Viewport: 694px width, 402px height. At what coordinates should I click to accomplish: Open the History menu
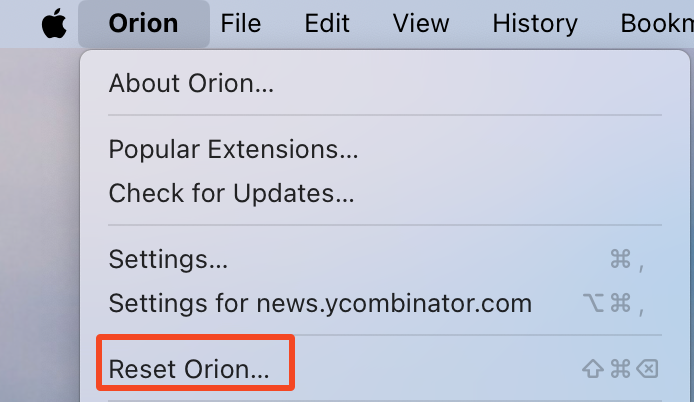click(535, 24)
